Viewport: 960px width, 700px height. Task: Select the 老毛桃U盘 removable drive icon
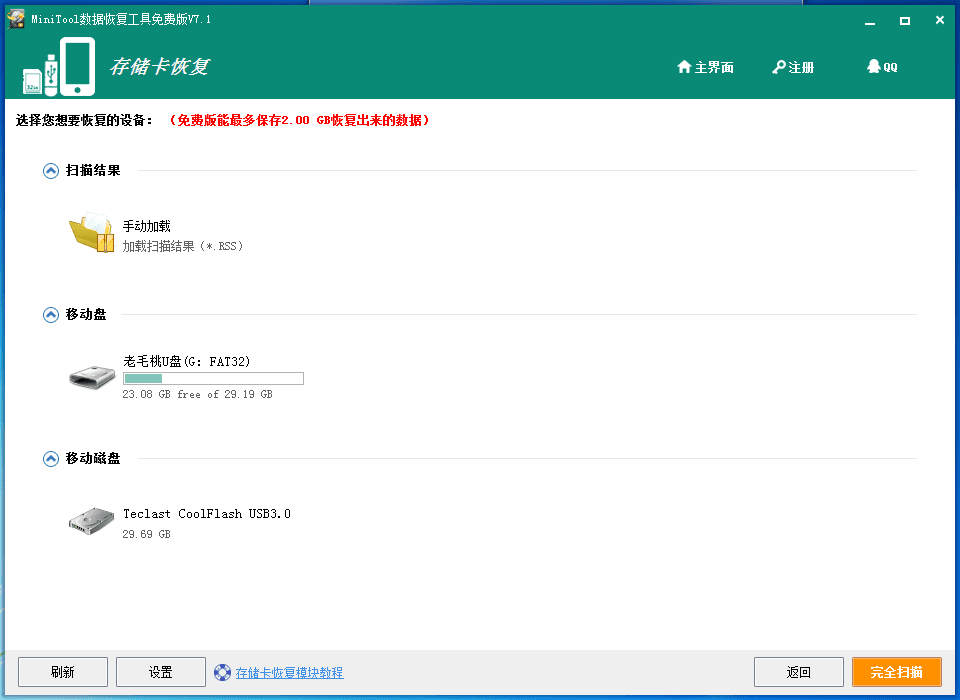click(91, 377)
